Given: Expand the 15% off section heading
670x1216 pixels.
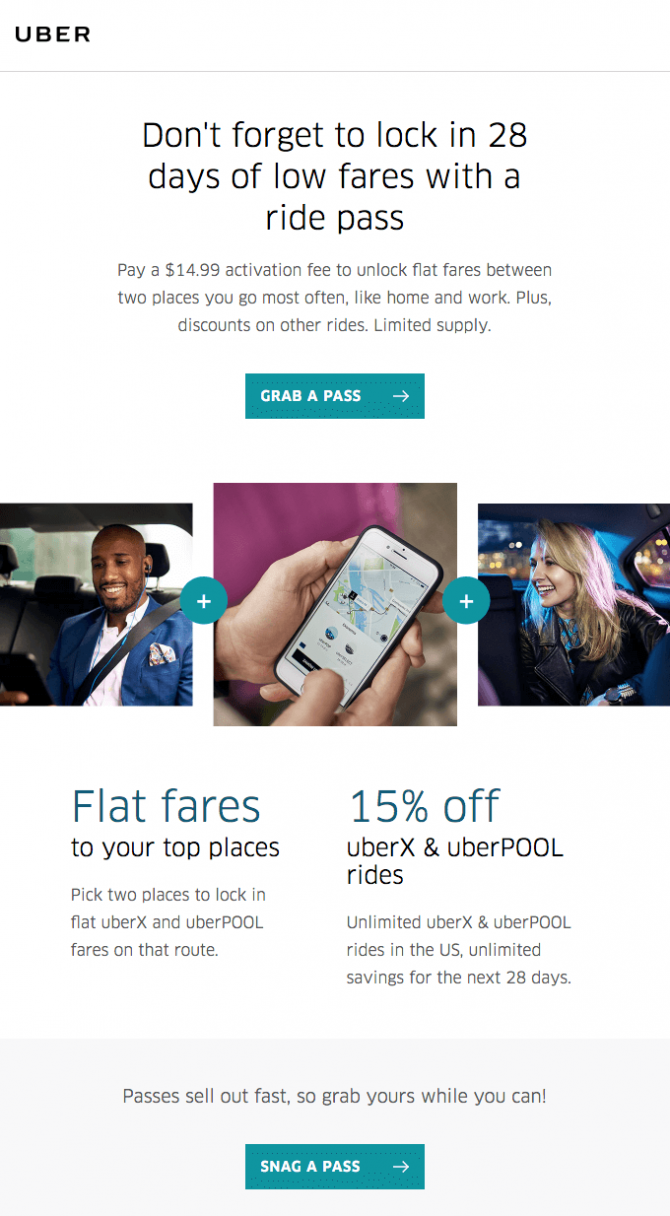Looking at the screenshot, I should point(424,806).
